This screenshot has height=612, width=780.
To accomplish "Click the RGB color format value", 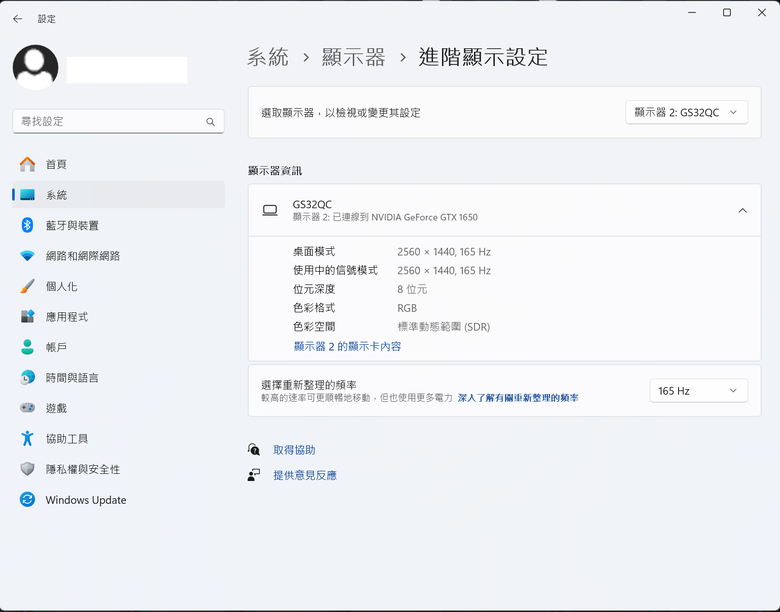I will click(x=407, y=308).
